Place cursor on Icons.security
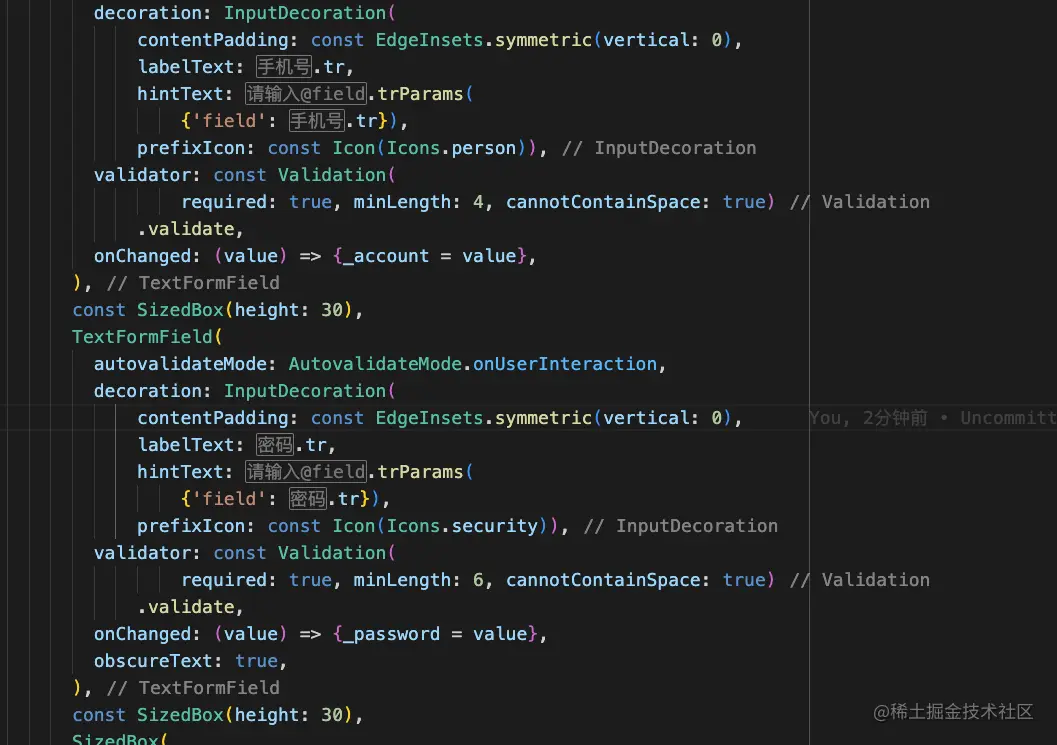Screen dimensions: 1057x745 [462, 526]
